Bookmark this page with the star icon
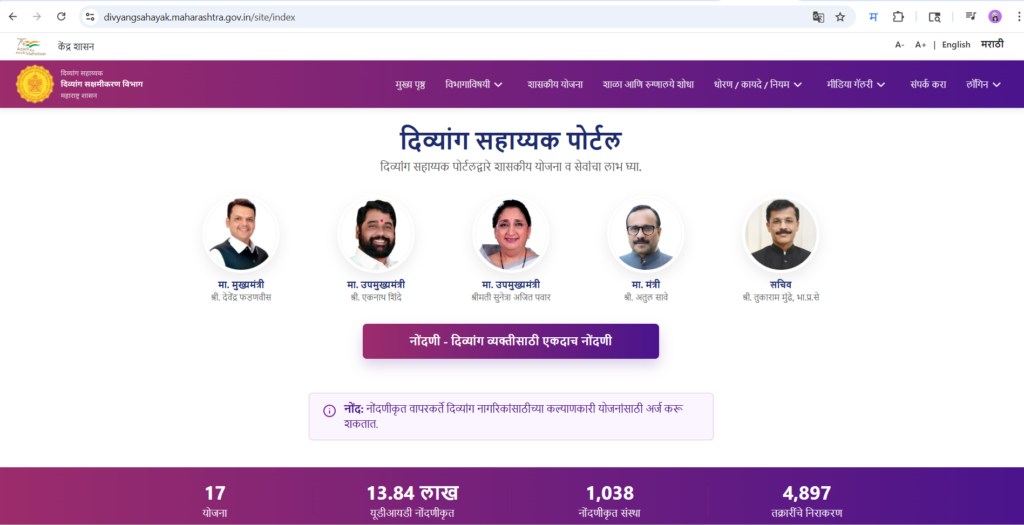 point(840,17)
